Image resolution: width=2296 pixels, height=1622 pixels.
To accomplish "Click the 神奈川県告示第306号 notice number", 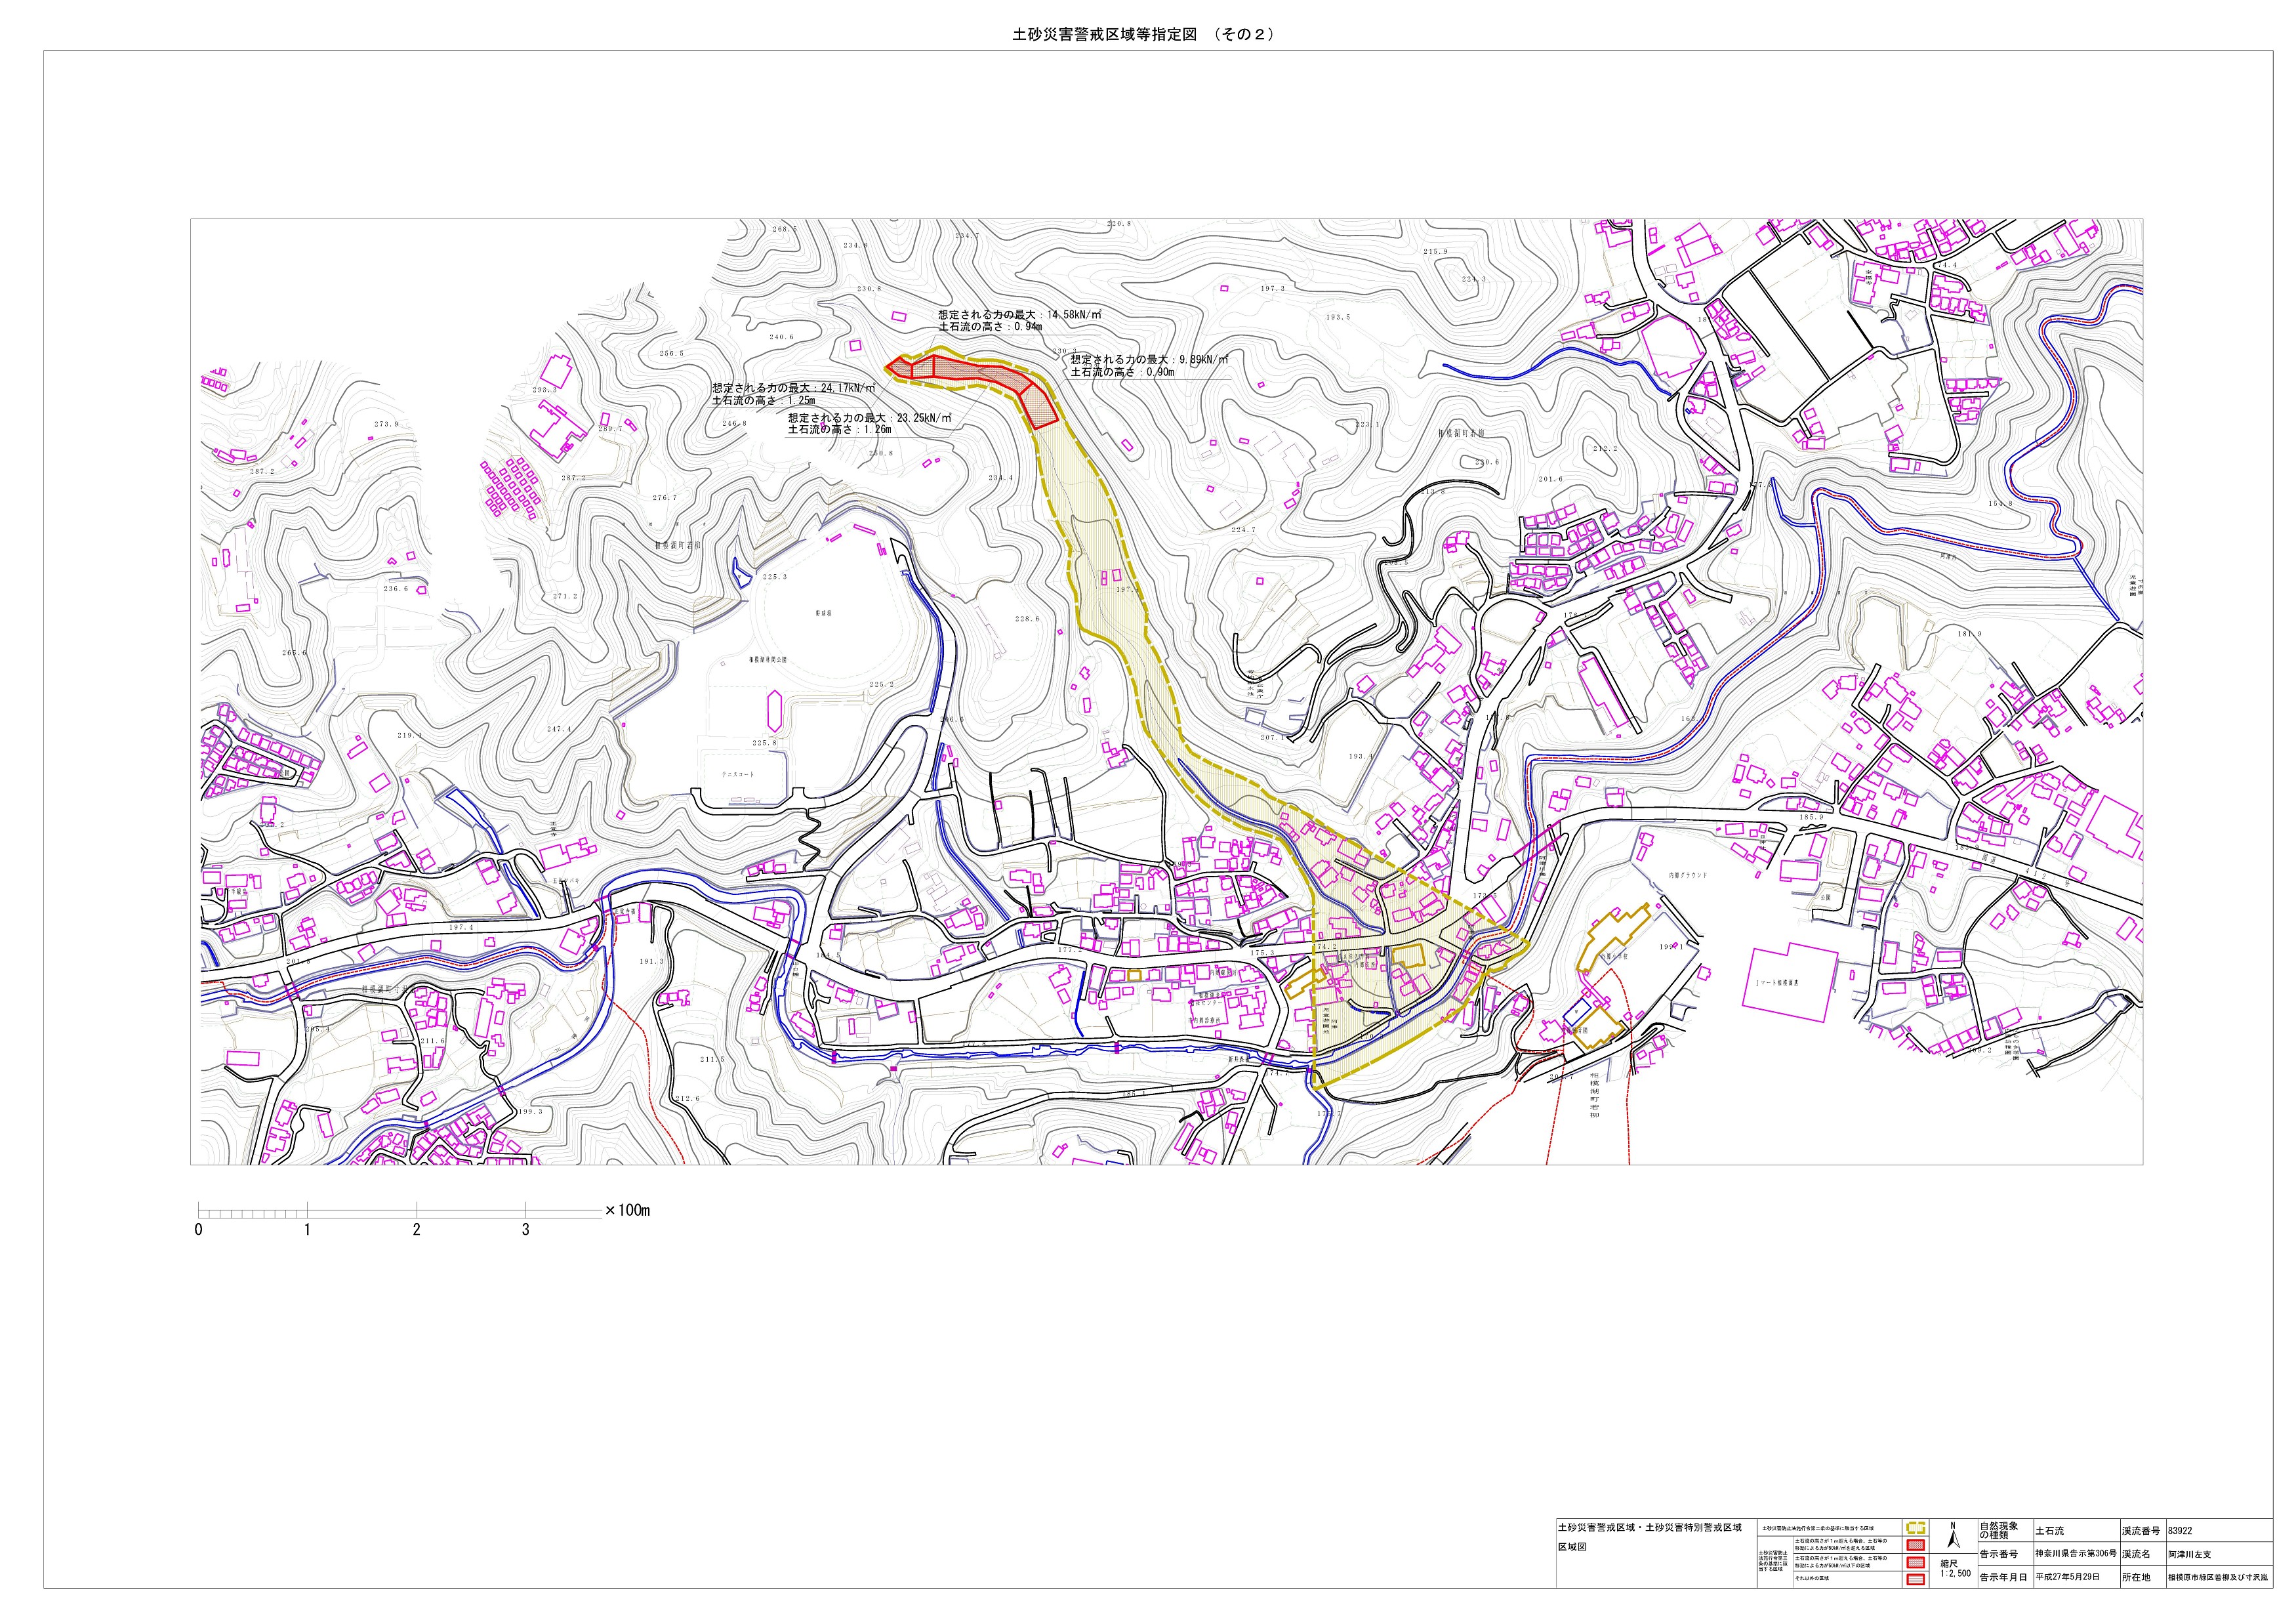I will (2075, 1554).
